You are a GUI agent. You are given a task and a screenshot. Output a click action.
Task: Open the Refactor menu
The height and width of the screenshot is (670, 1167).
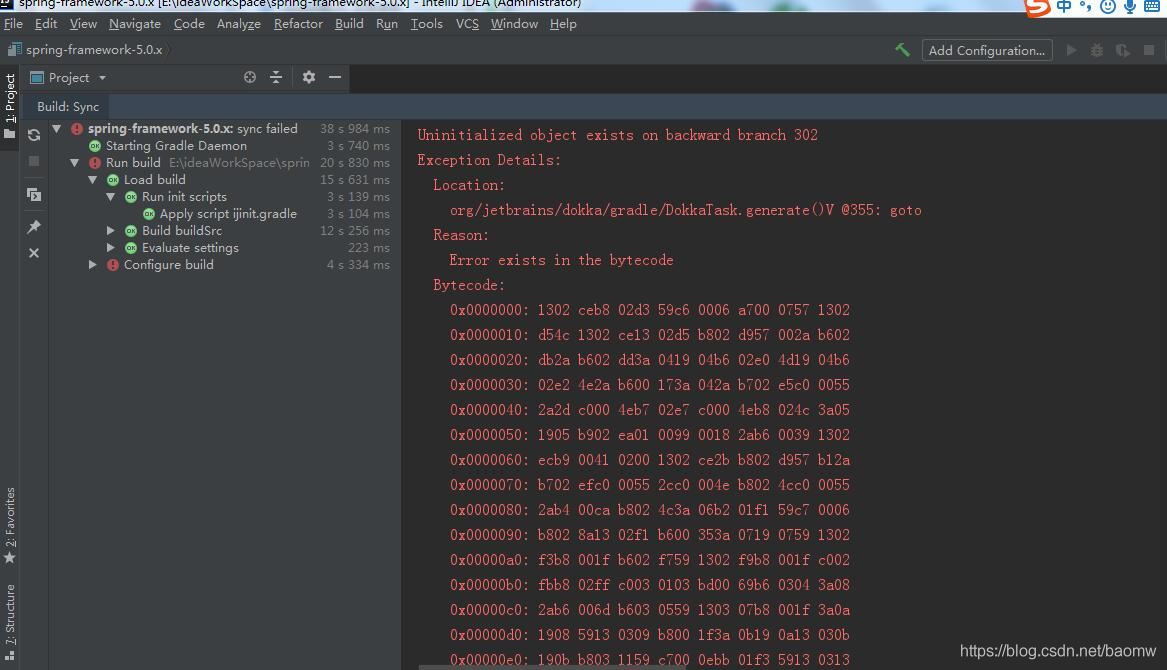(x=298, y=24)
